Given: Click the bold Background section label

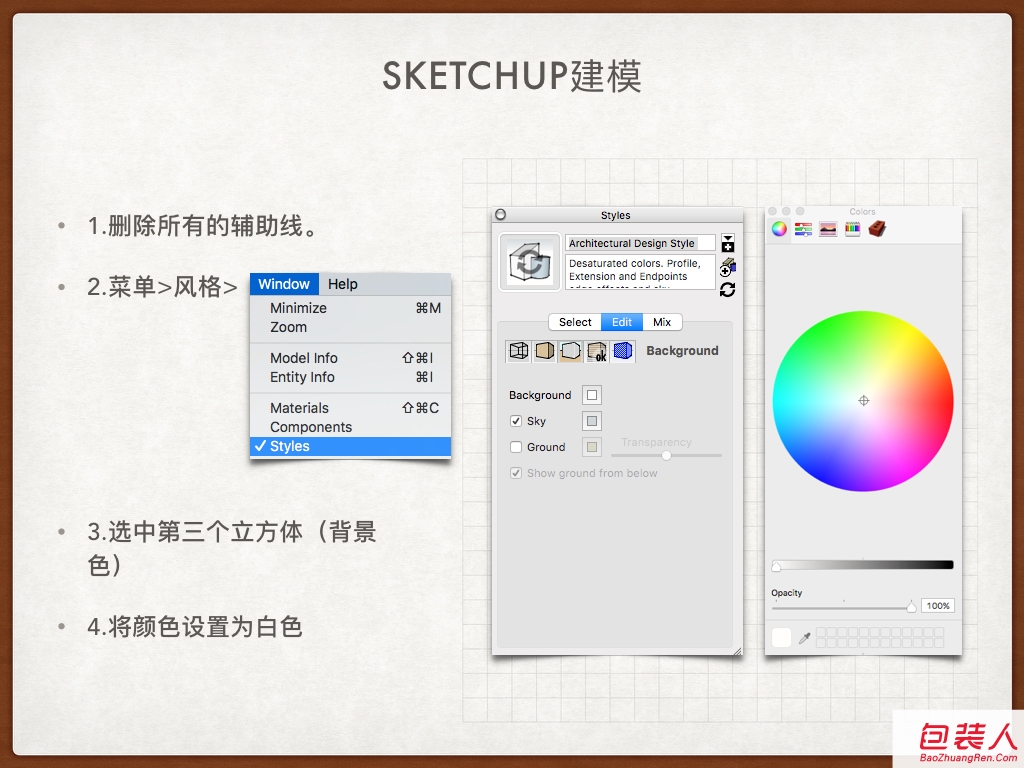Looking at the screenshot, I should click(x=682, y=351).
